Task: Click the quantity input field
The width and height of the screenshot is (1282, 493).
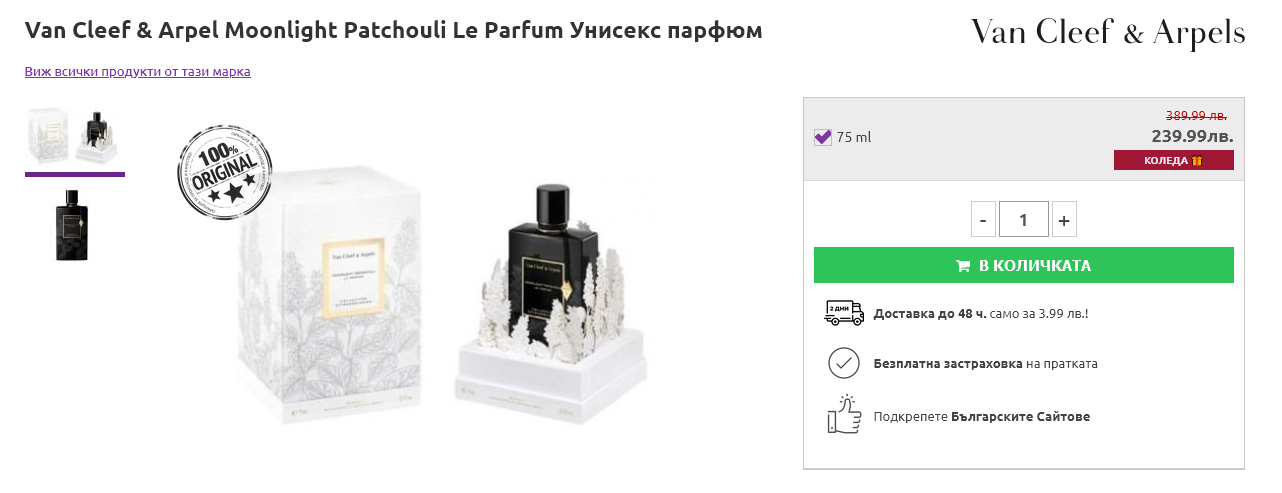Action: 1023,219
